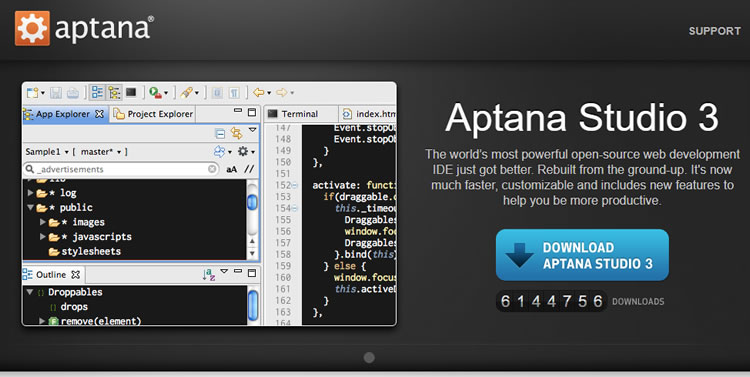
Task: Click the New file toolbar icon
Action: (33, 92)
